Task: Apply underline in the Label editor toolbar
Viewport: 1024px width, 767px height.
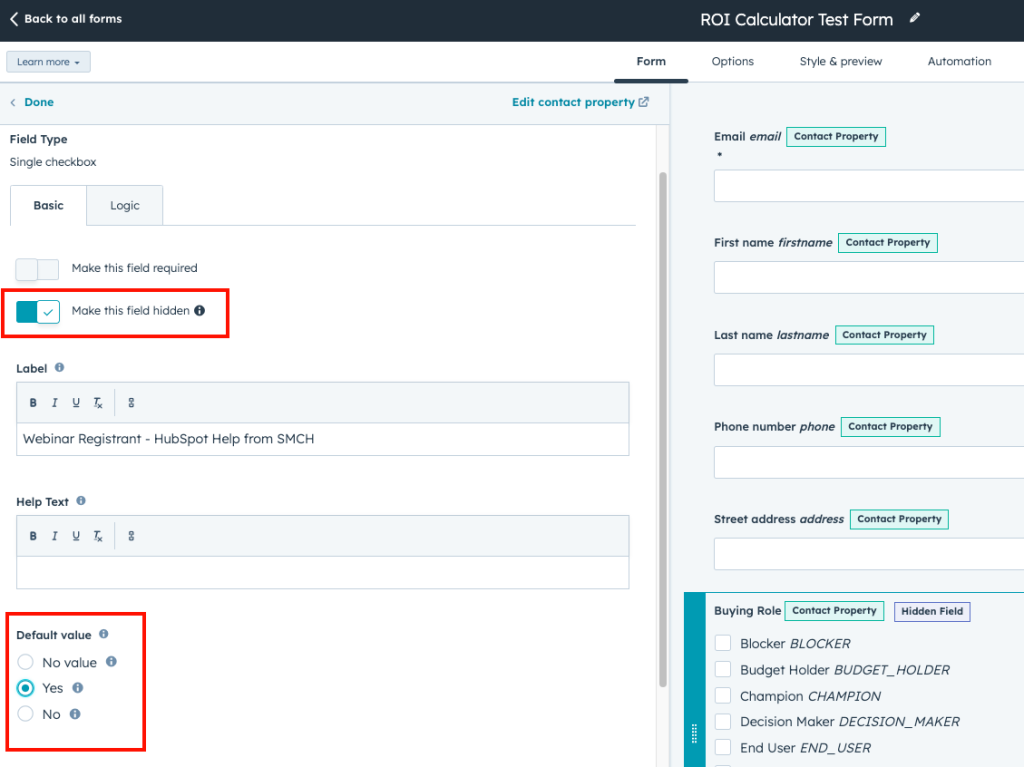Action: [x=76, y=402]
